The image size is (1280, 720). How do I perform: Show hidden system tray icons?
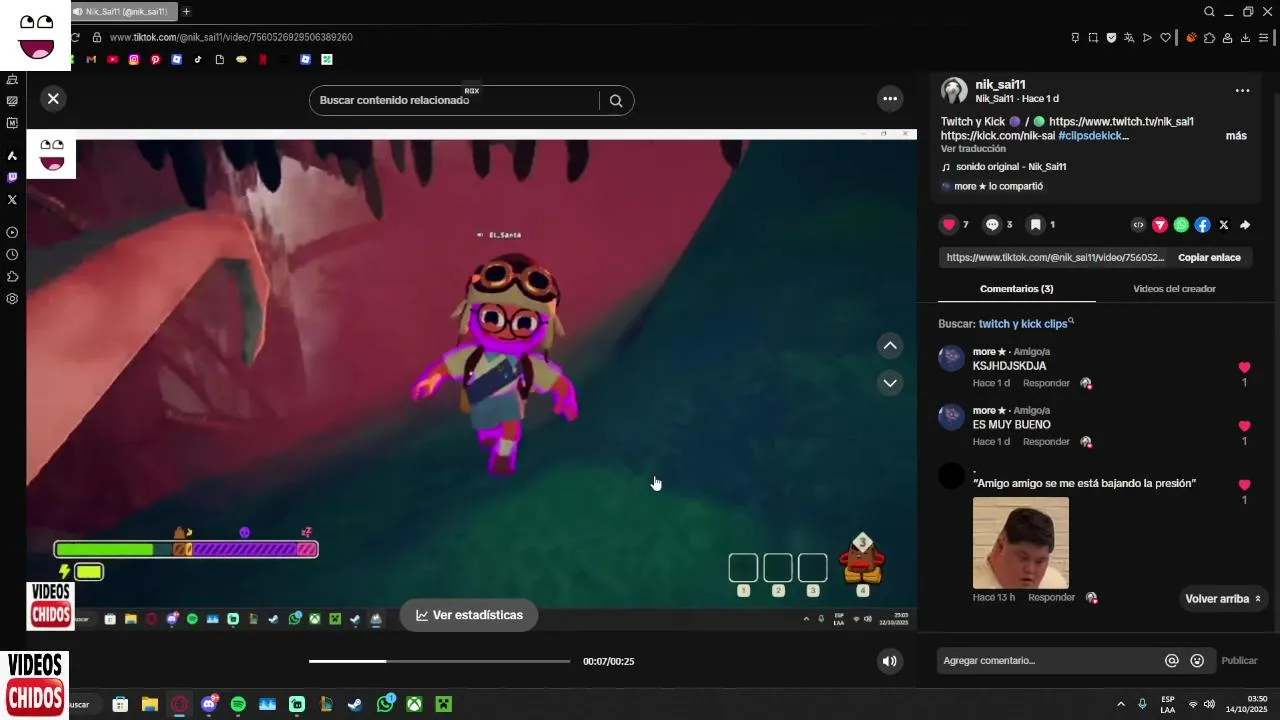click(x=1121, y=704)
